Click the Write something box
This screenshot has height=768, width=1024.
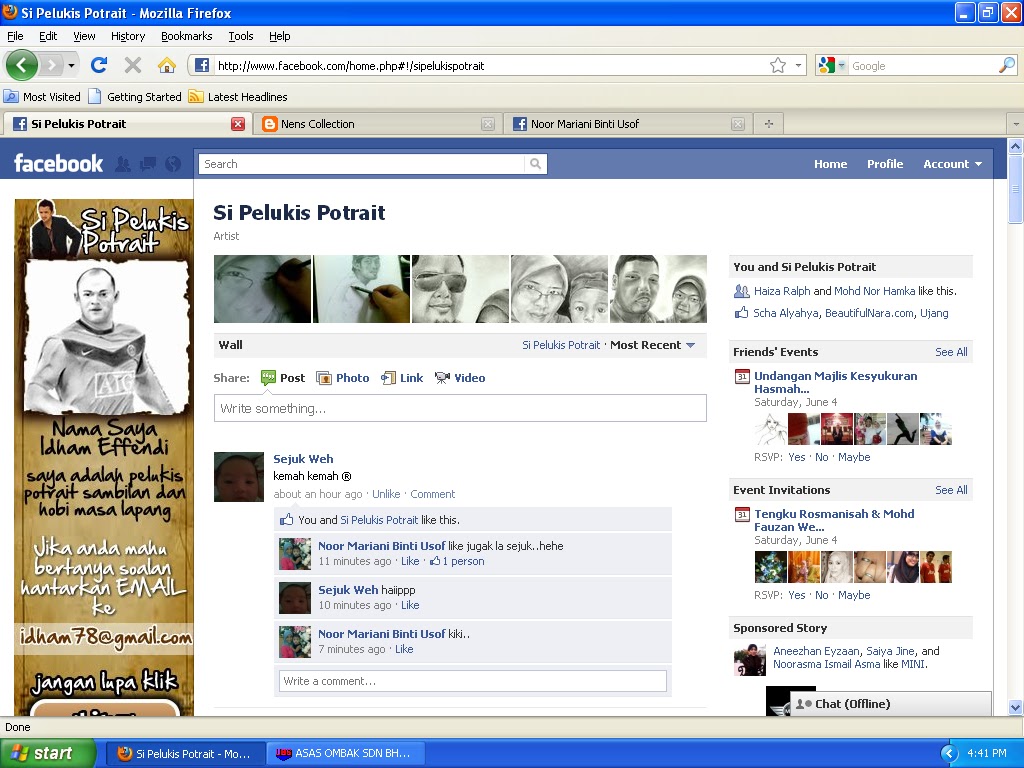click(x=460, y=408)
